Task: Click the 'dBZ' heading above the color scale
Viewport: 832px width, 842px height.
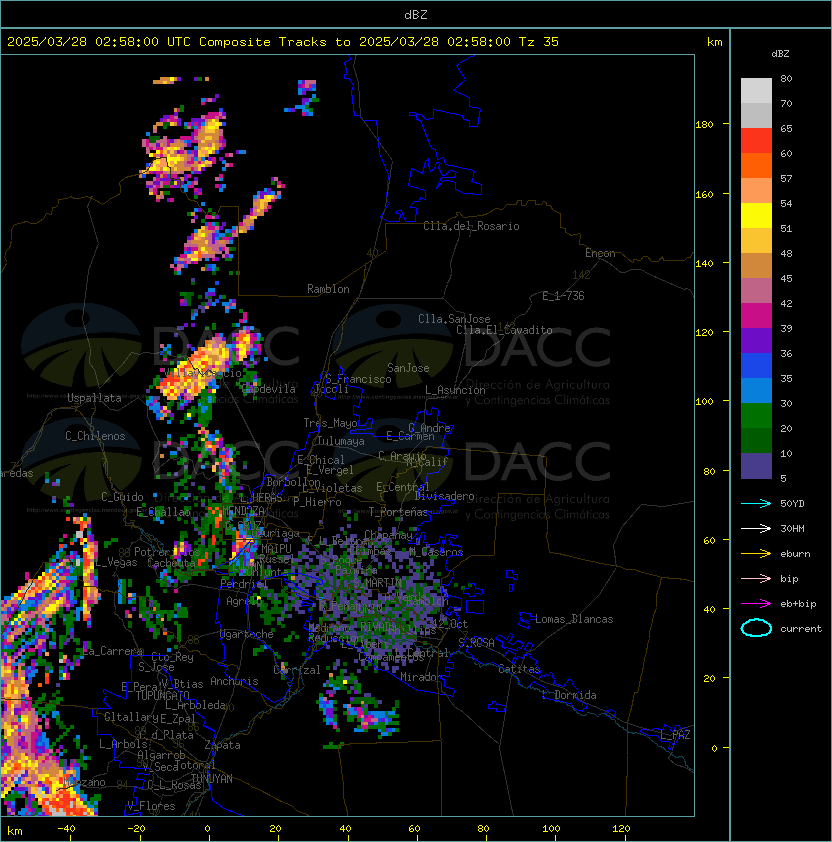Action: tap(780, 54)
